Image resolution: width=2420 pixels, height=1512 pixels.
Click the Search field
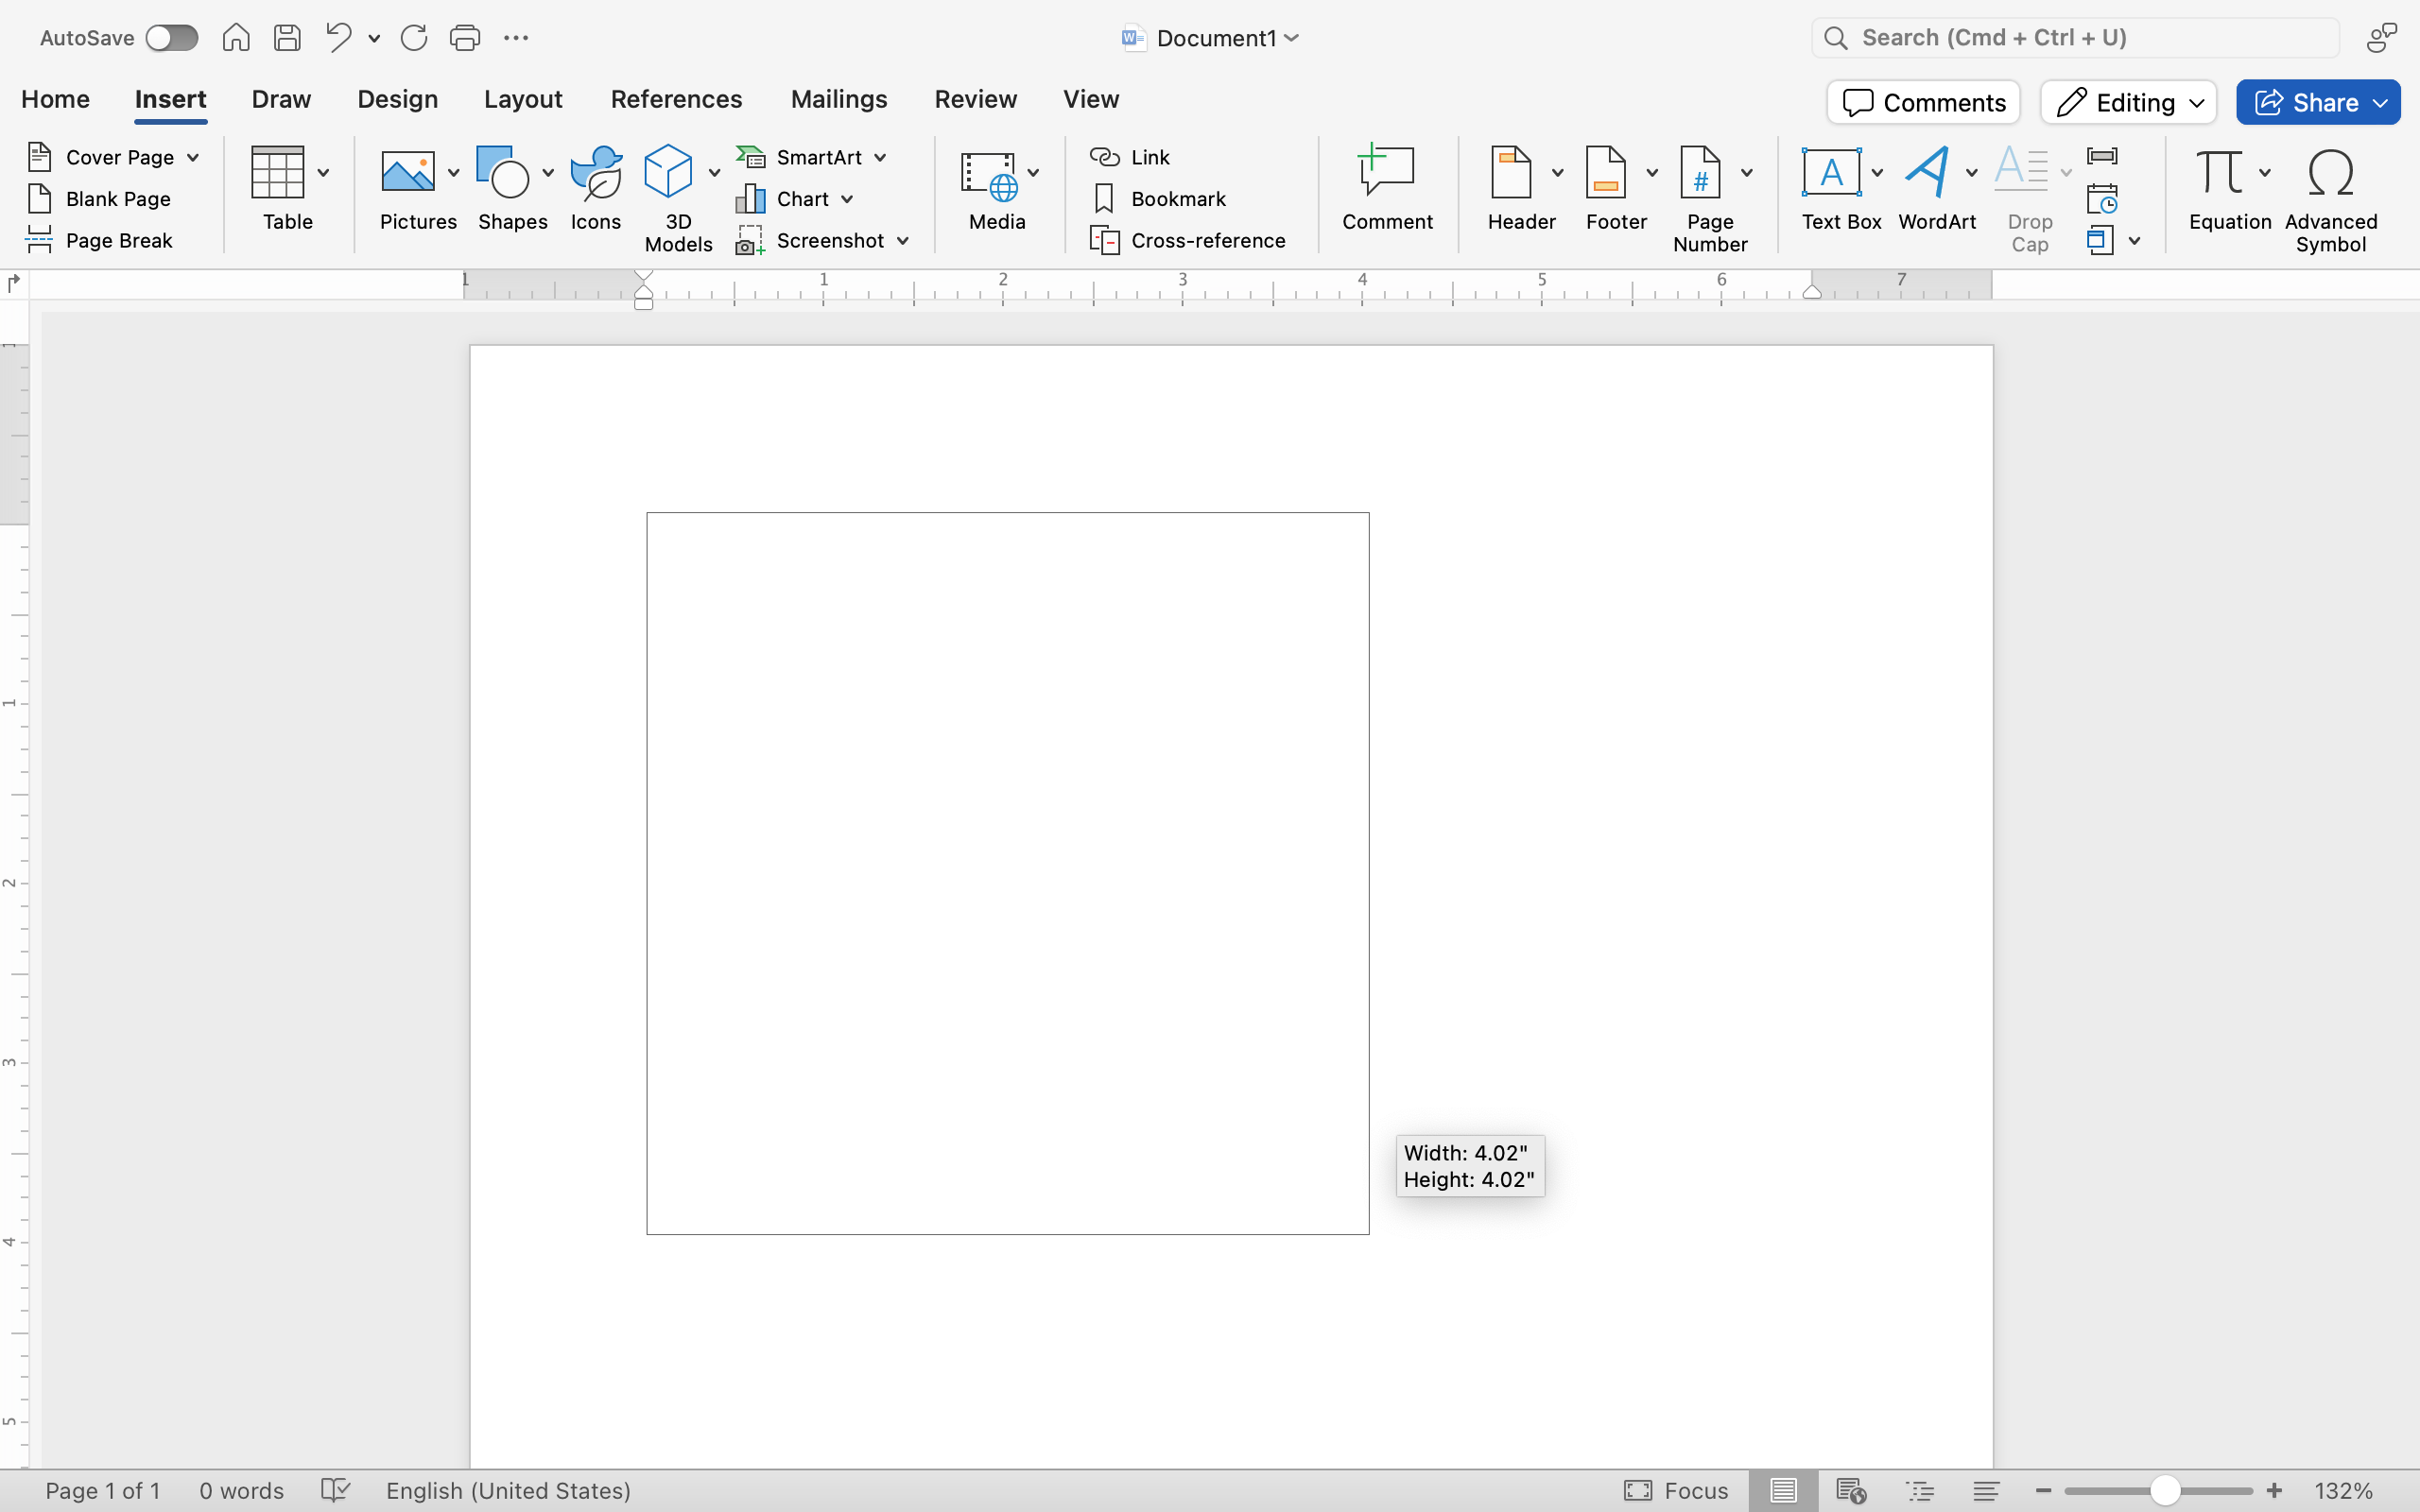2075,38
